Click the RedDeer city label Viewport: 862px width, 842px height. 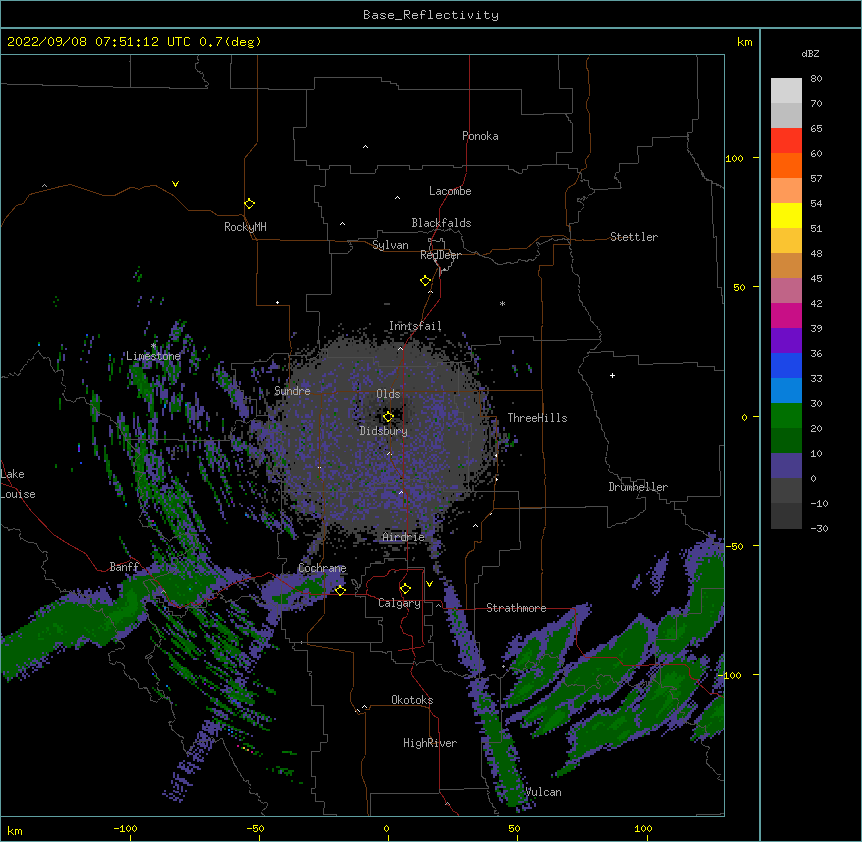(440, 255)
